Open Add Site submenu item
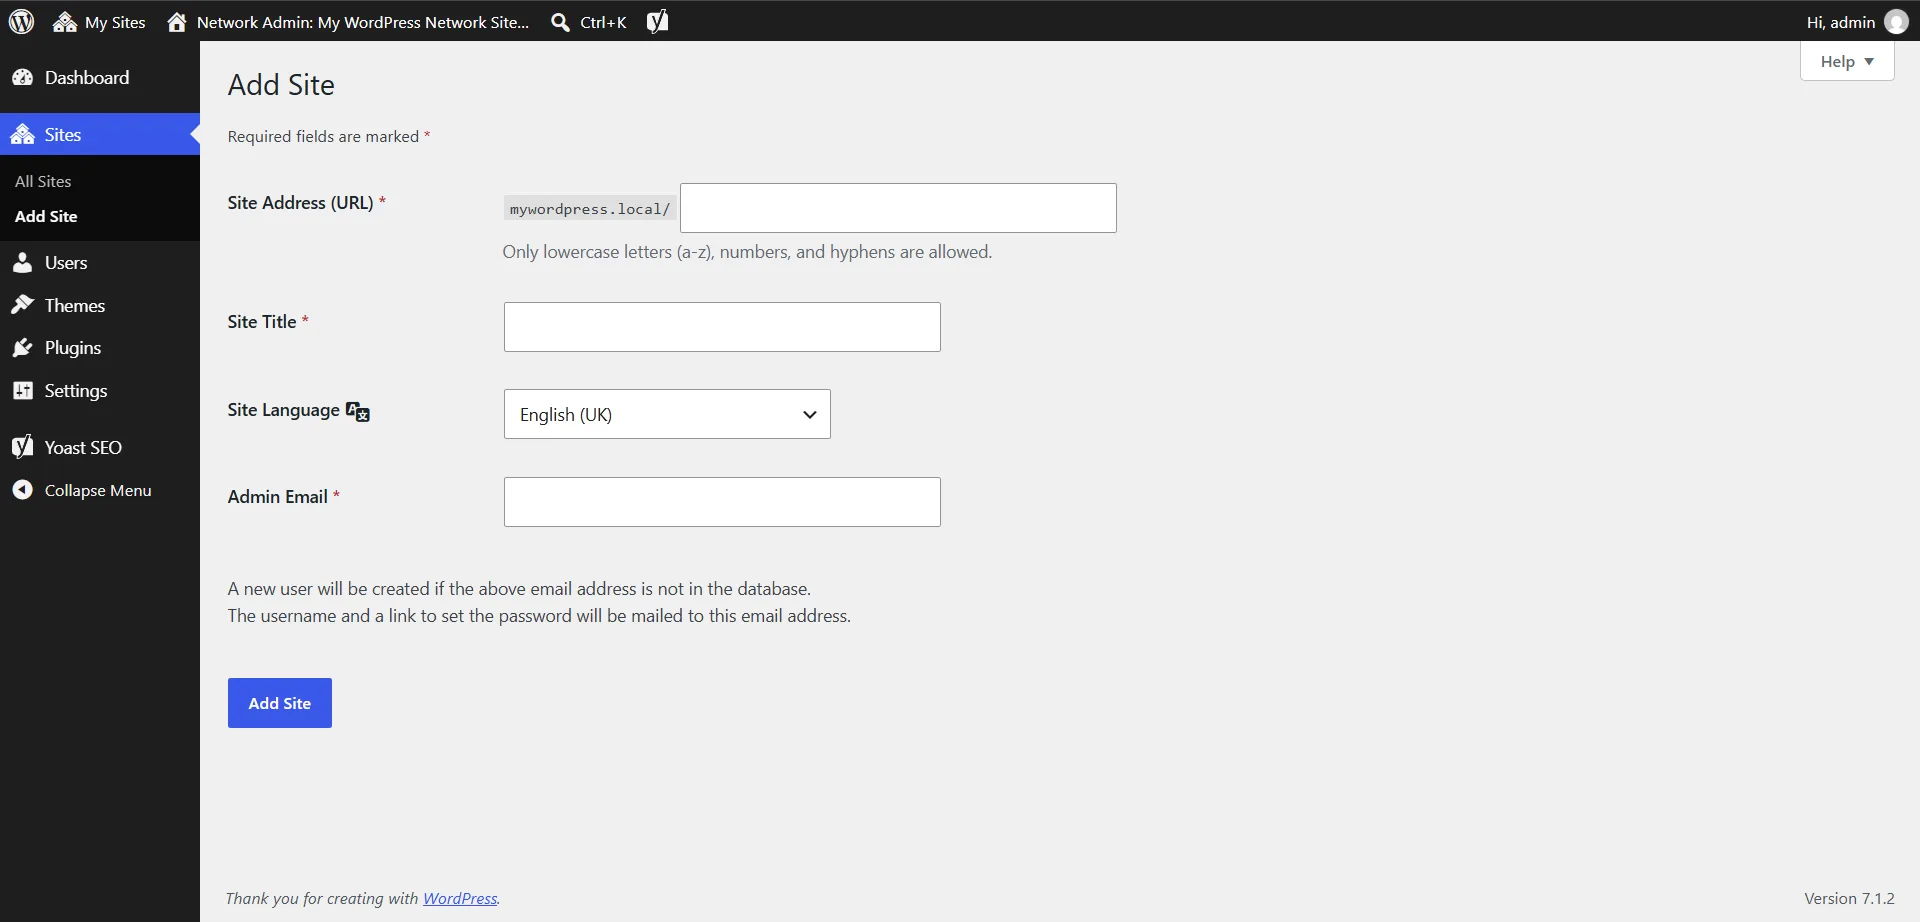Screen dimensions: 1920x922 (46, 216)
